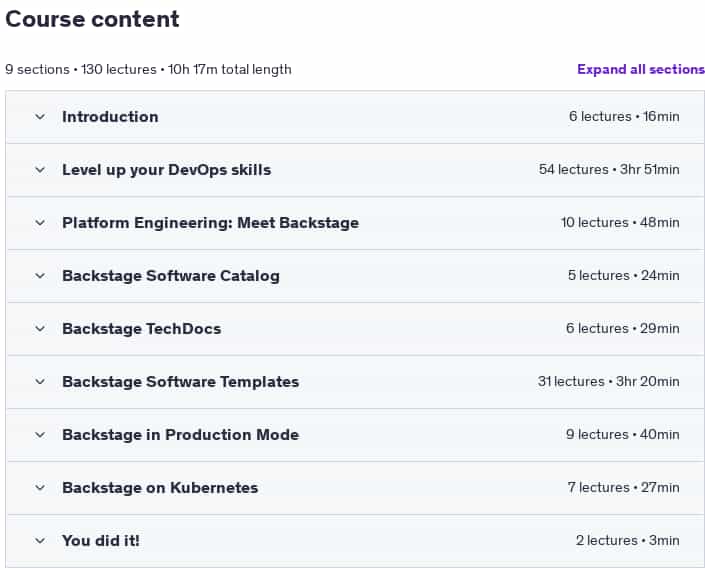705x568 pixels.
Task: Select Backstage in Production Mode title
Action: pos(181,435)
